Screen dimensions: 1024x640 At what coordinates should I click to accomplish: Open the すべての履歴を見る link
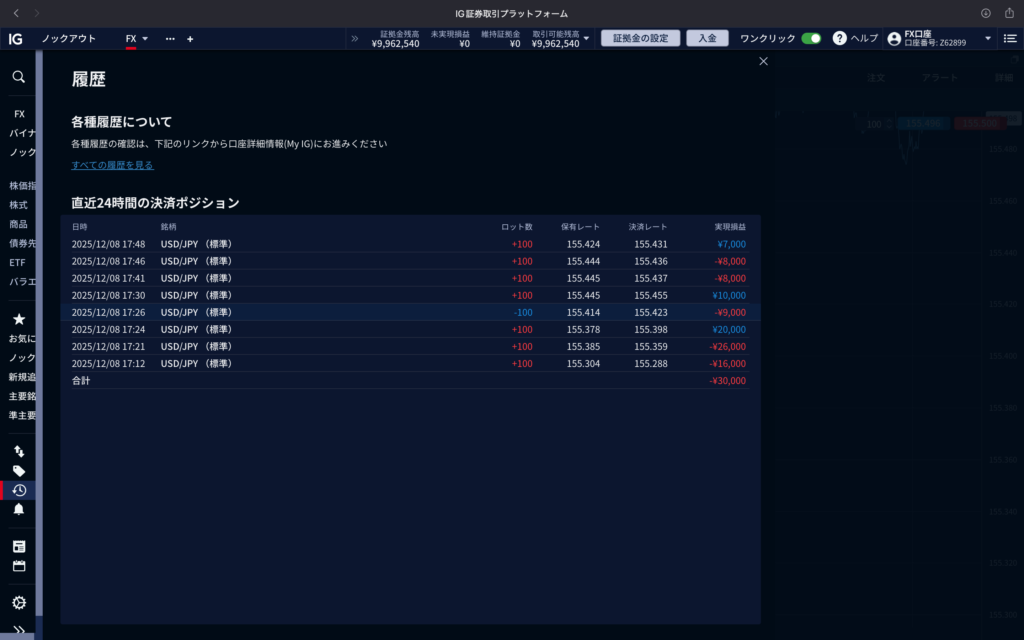pyautogui.click(x=112, y=165)
